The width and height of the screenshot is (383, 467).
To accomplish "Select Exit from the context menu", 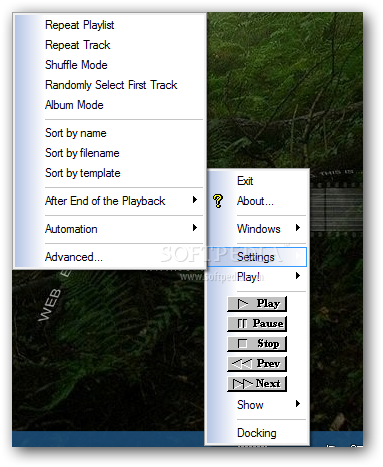I will pos(257,181).
